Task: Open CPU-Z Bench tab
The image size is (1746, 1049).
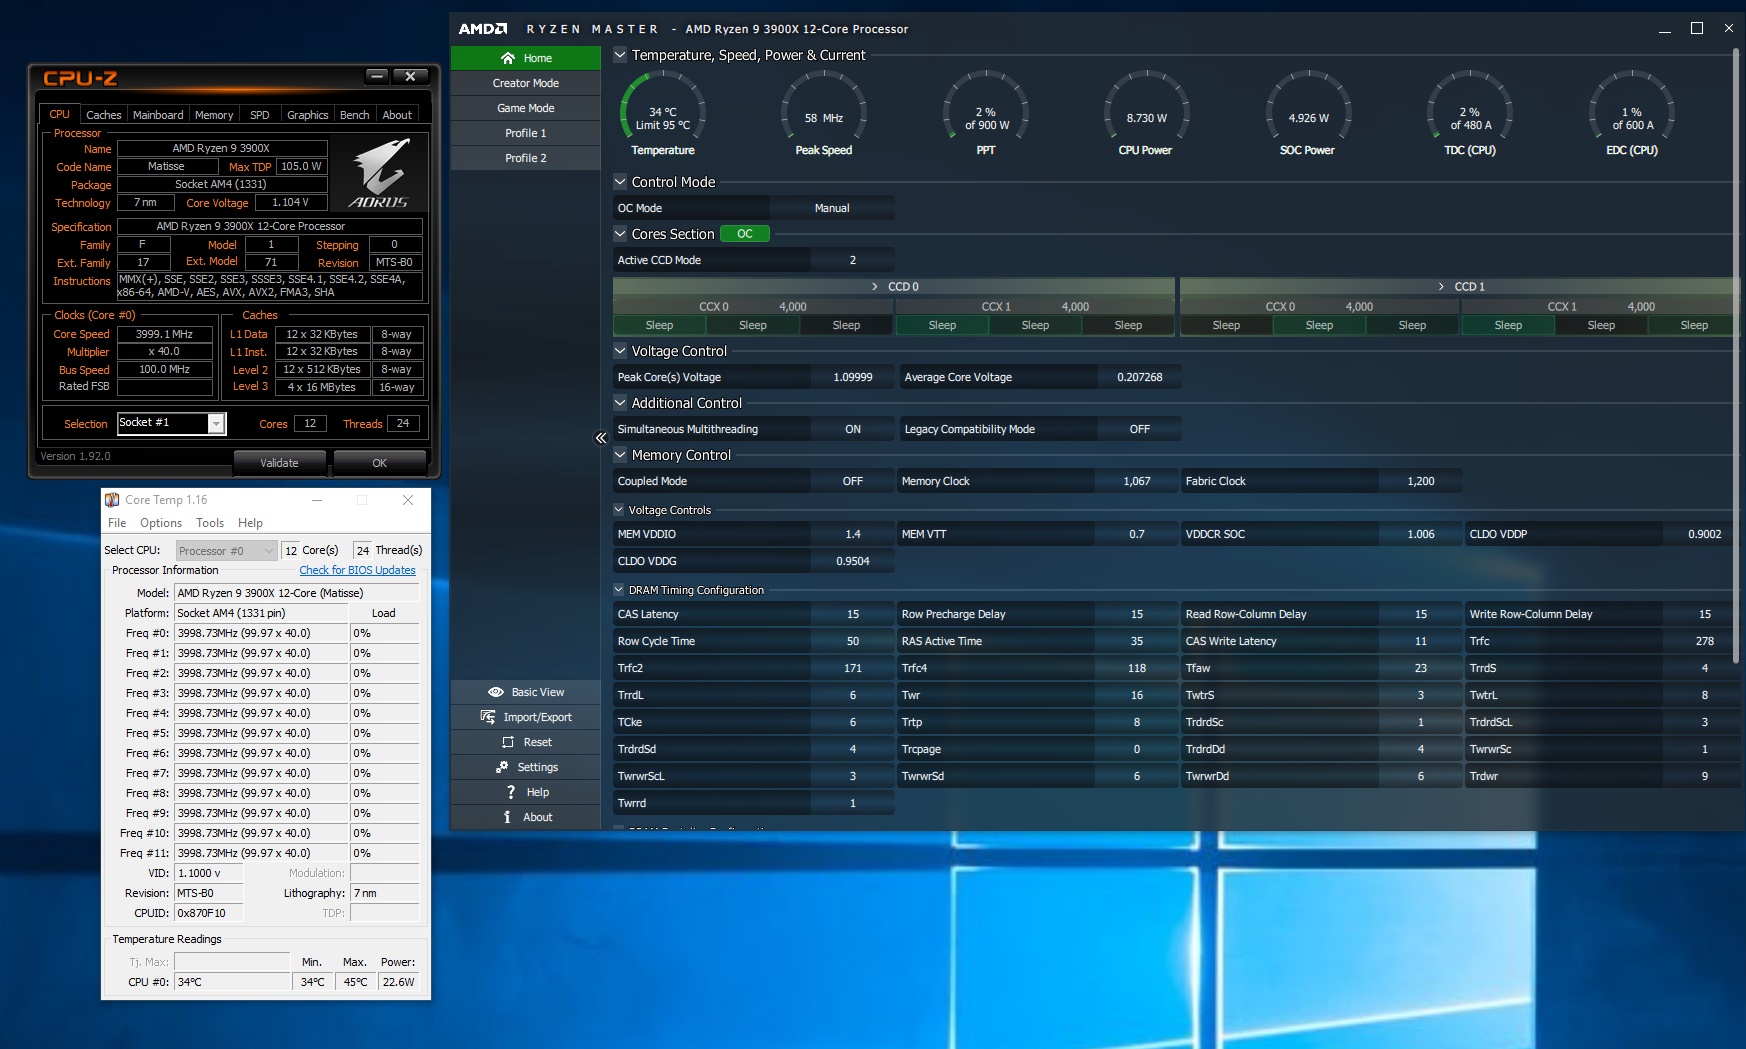Action: [354, 115]
